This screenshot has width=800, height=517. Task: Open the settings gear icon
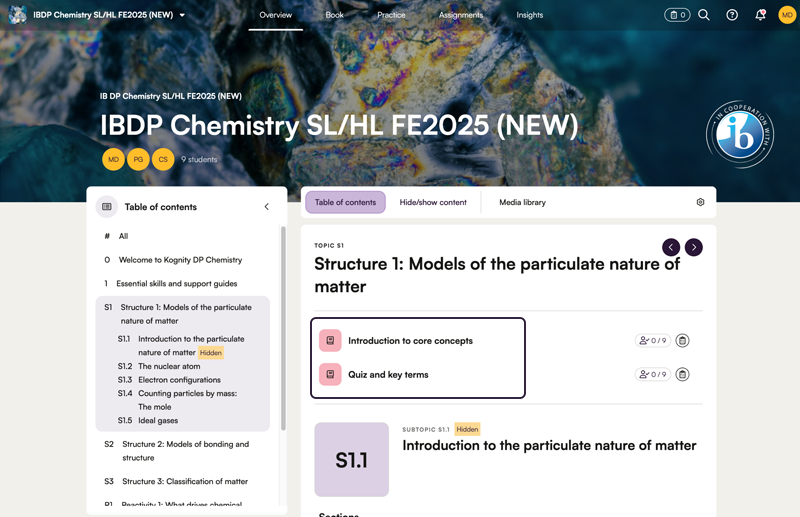point(701,202)
